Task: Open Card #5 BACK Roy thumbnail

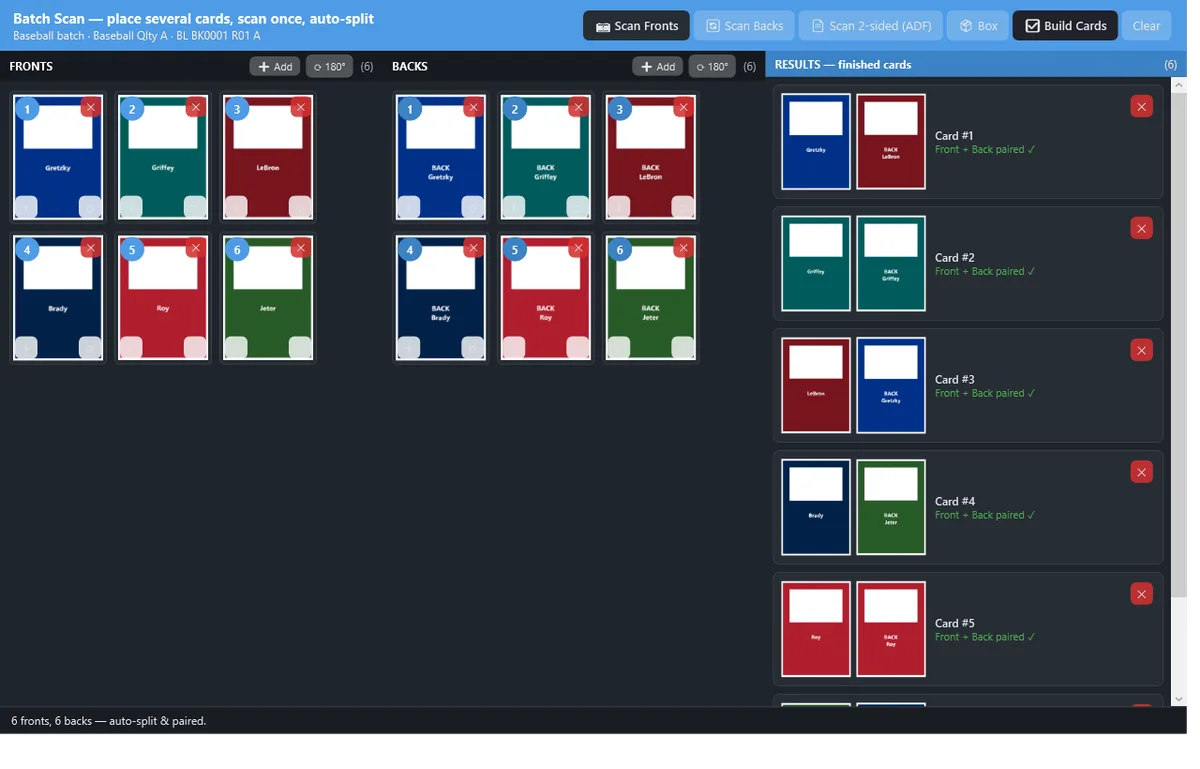Action: 901,635
